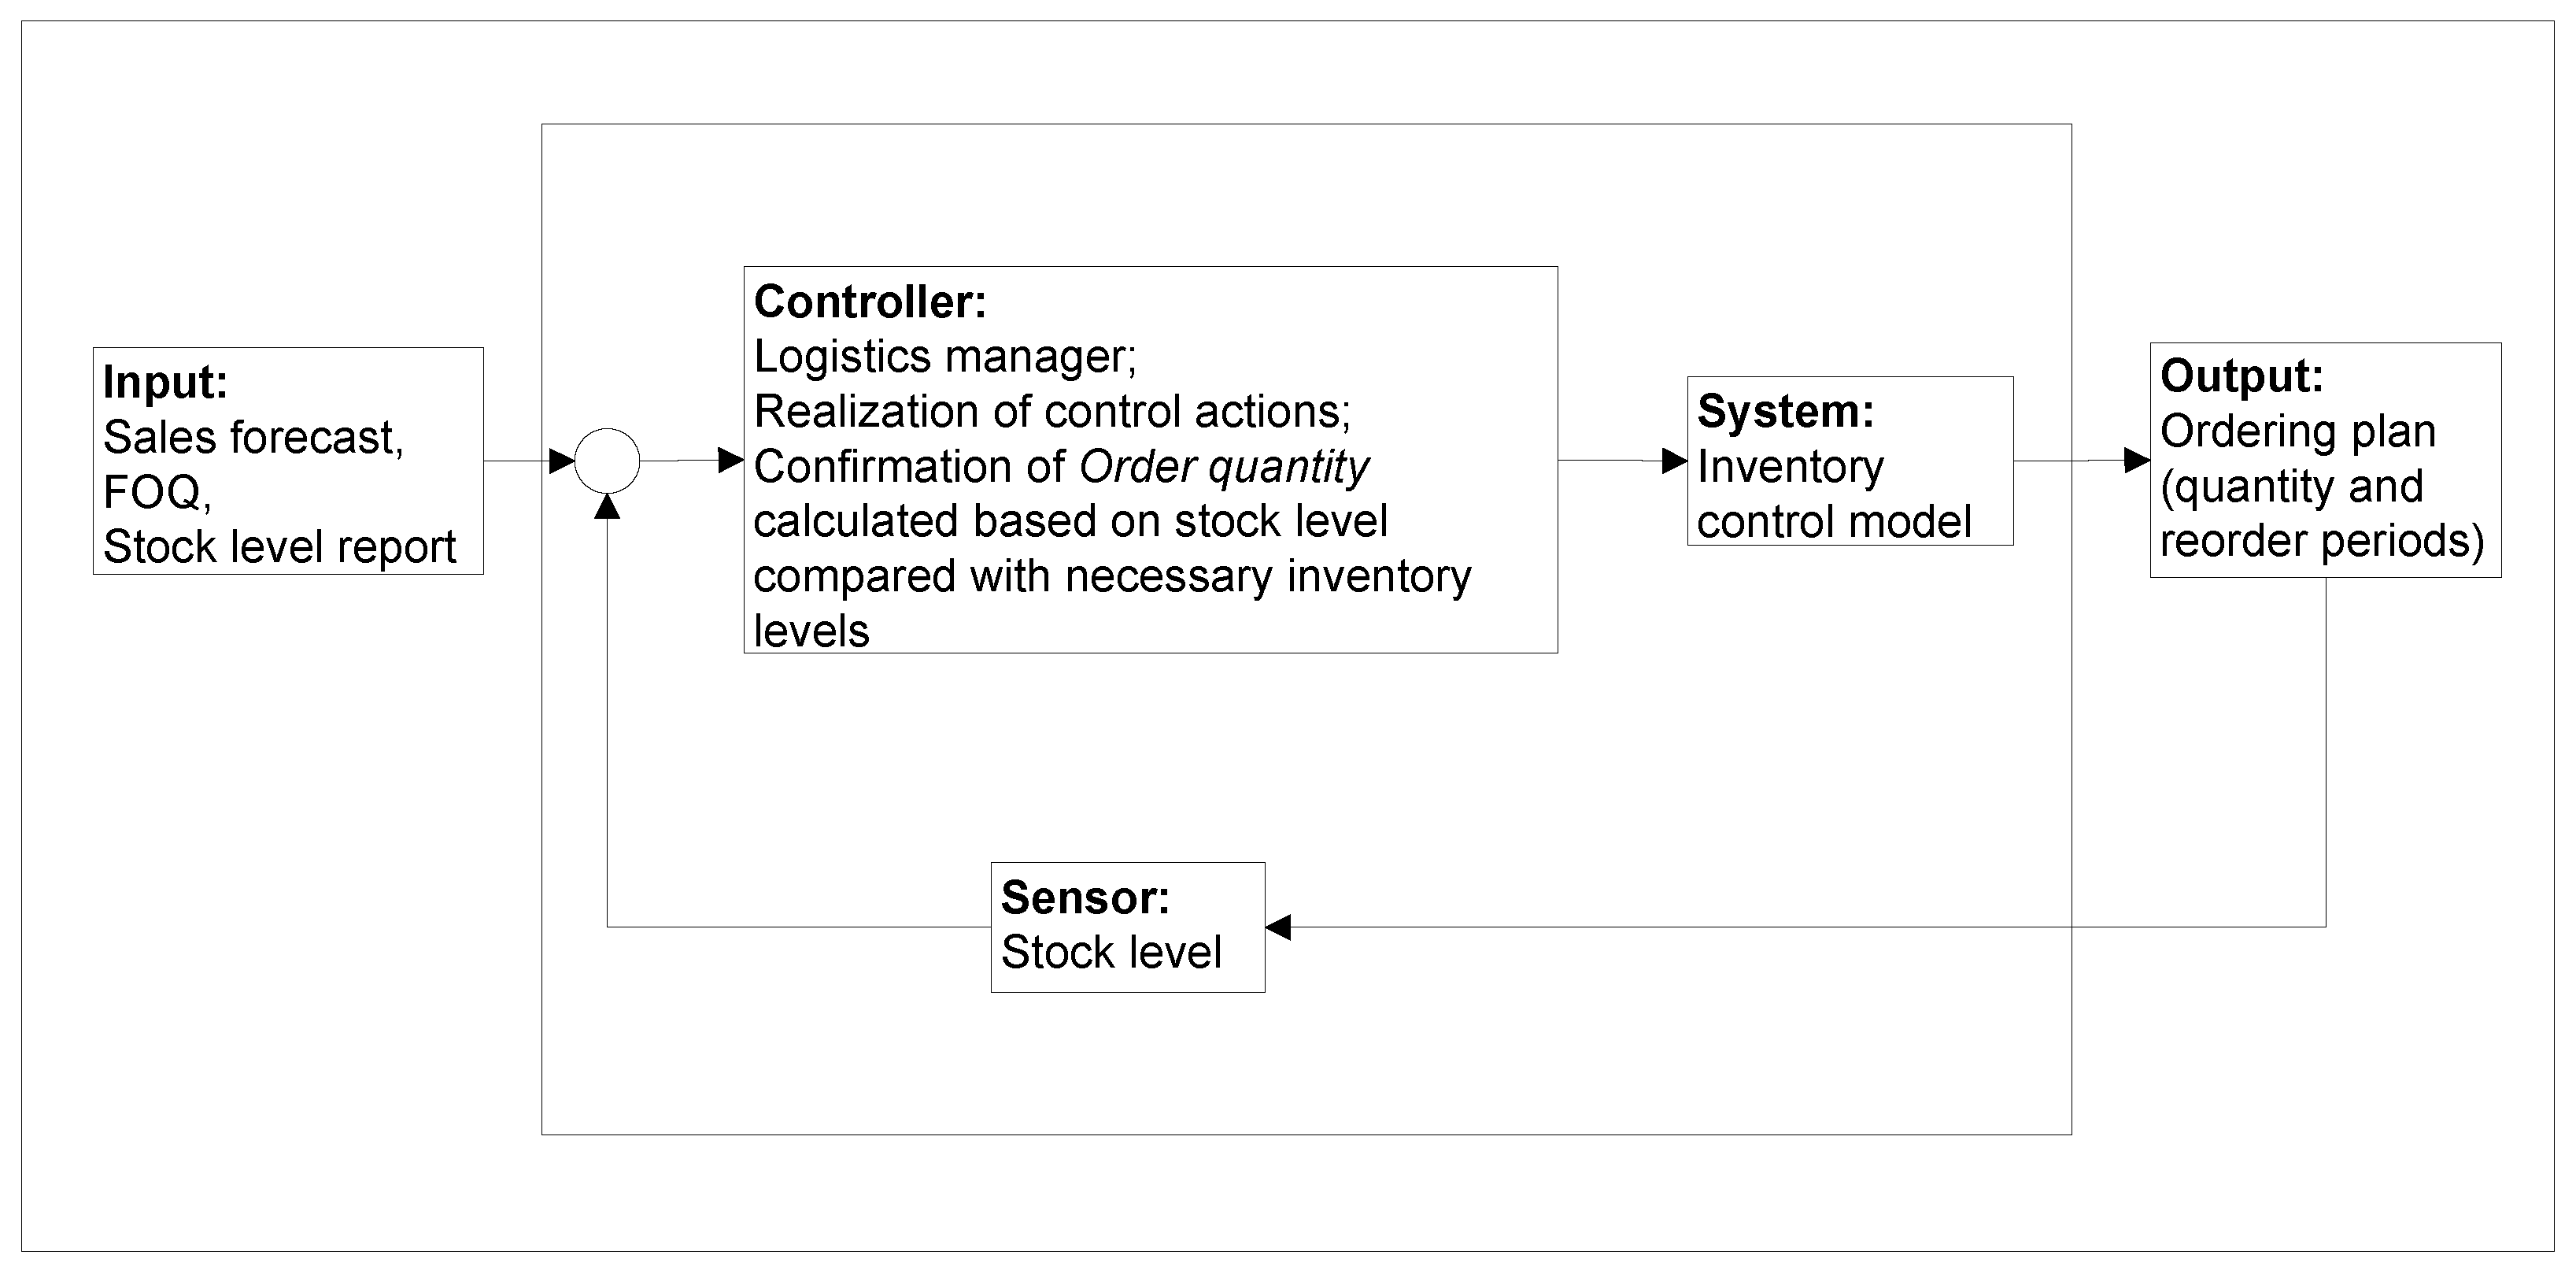Select the bold 'Input:' heading
Screen dimensions: 2576x1277
[x=166, y=382]
